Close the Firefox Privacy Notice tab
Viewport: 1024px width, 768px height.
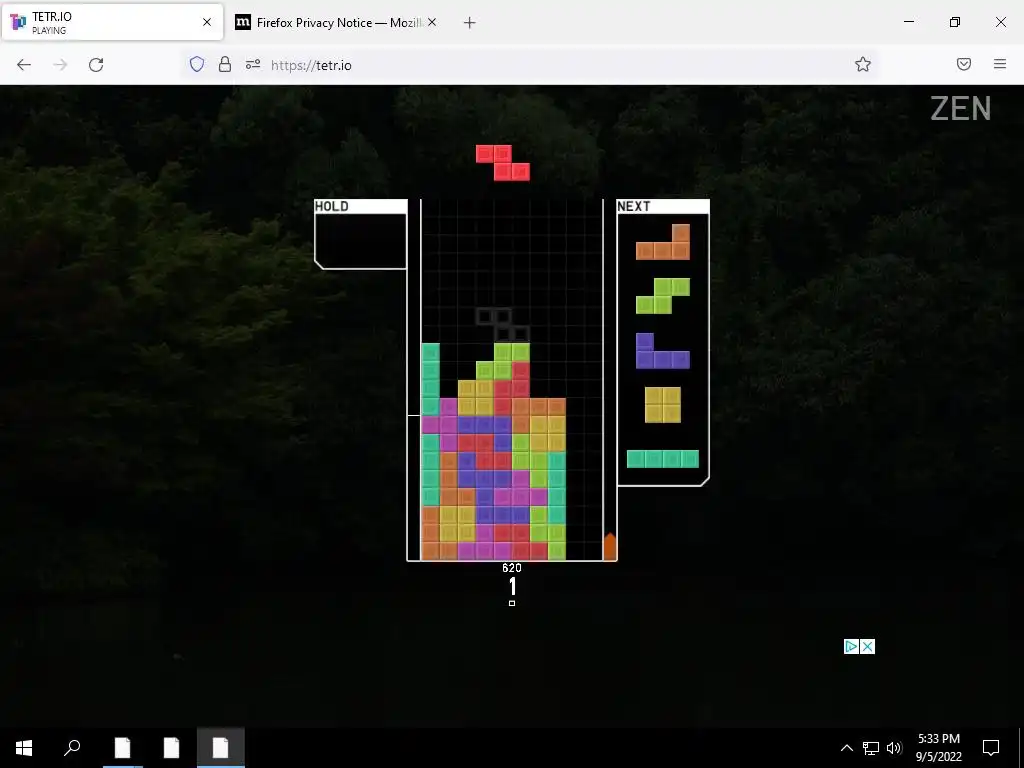(432, 22)
